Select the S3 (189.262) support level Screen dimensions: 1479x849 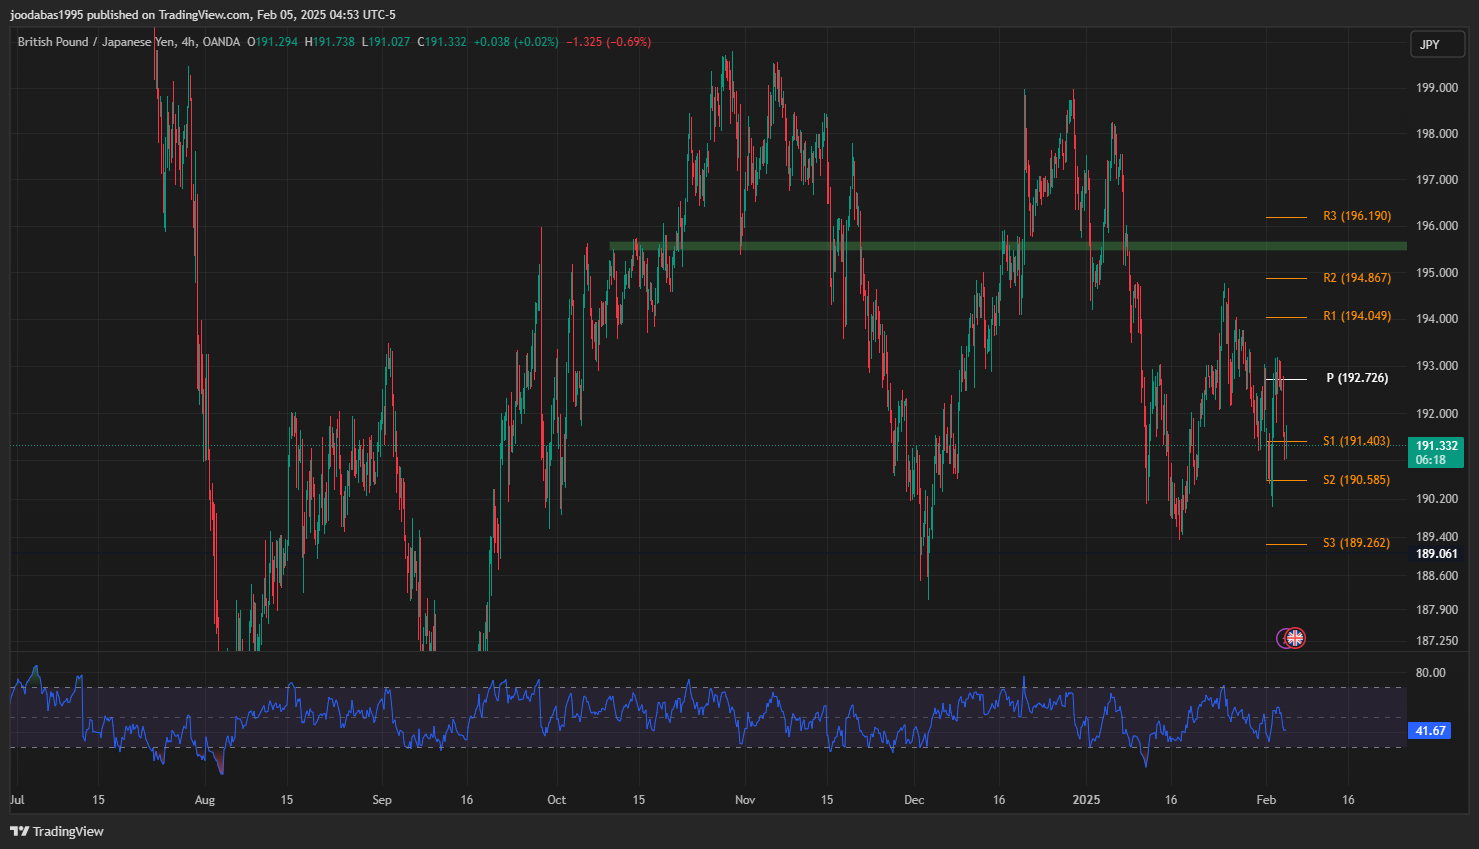[1356, 543]
